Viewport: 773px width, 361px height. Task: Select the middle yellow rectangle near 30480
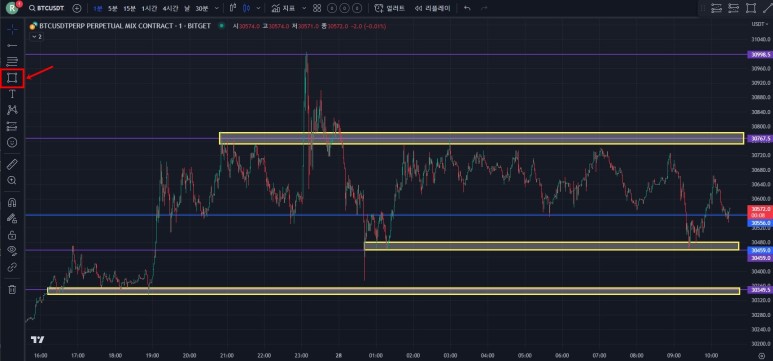pos(551,246)
